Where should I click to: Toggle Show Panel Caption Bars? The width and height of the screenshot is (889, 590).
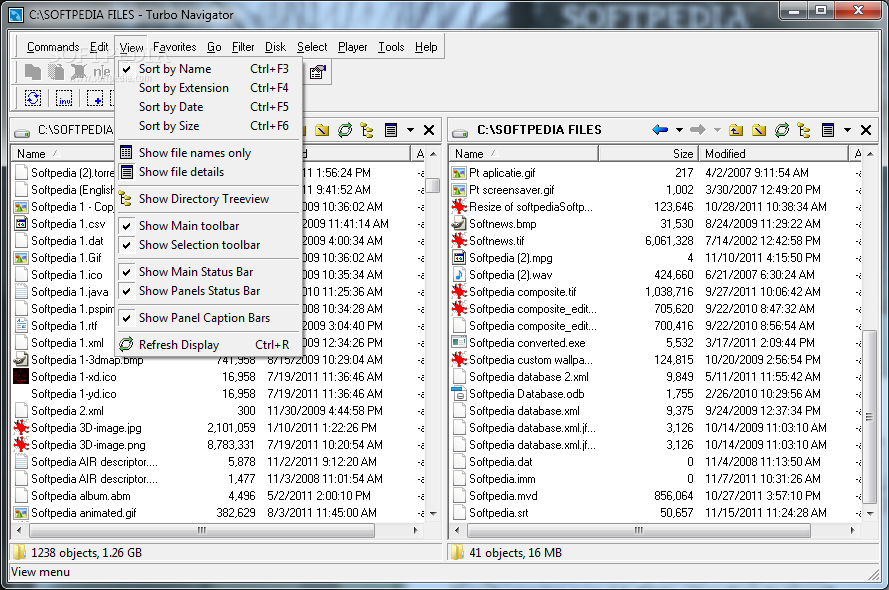(x=209, y=318)
